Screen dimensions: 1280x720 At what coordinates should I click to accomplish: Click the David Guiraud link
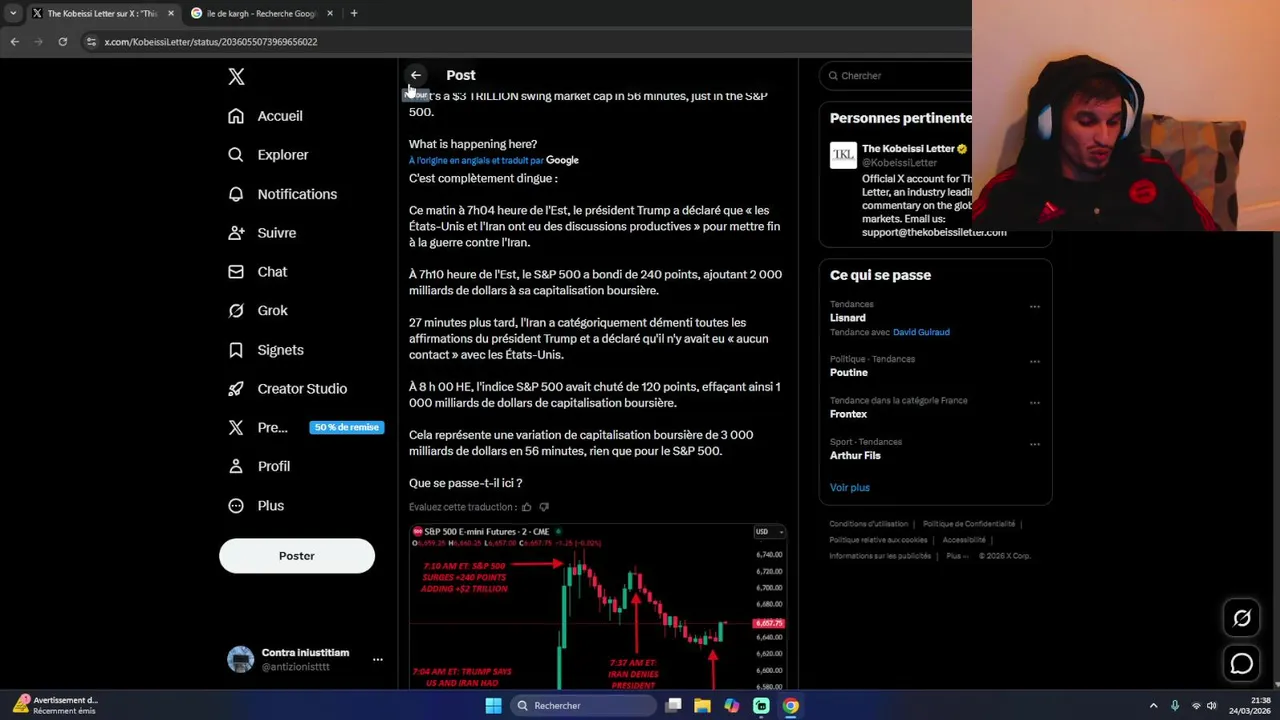click(x=921, y=332)
